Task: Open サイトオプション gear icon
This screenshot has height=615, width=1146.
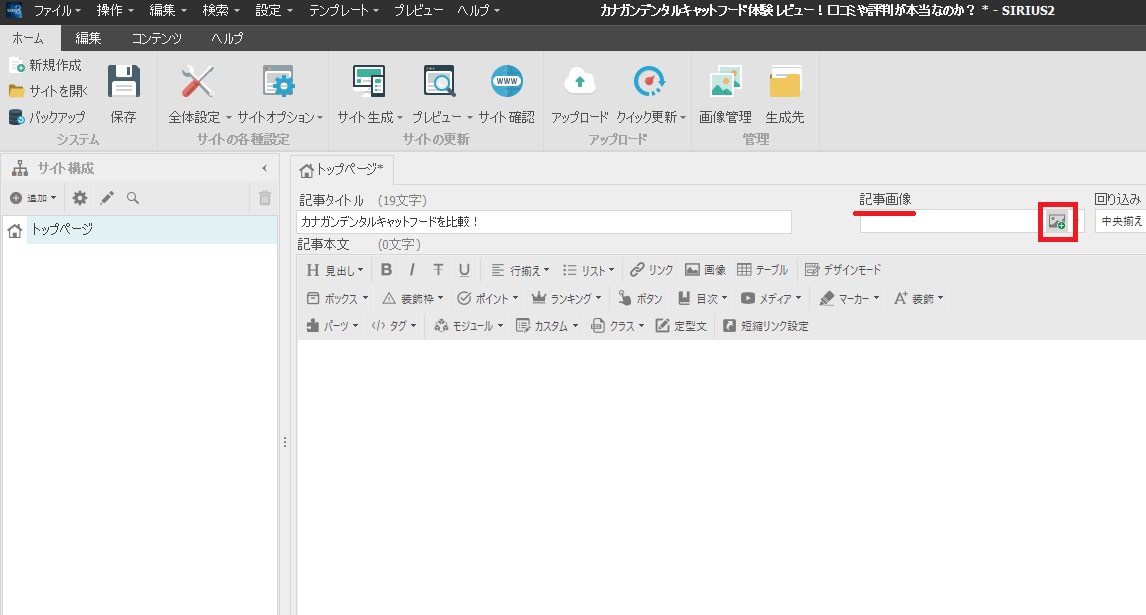Action: 278,81
